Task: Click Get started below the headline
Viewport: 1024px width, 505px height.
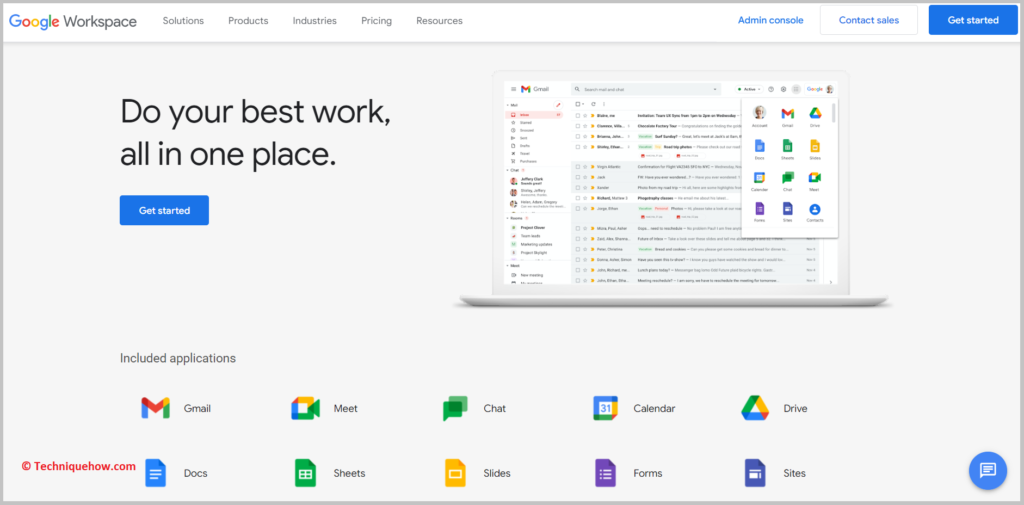Action: pos(164,210)
